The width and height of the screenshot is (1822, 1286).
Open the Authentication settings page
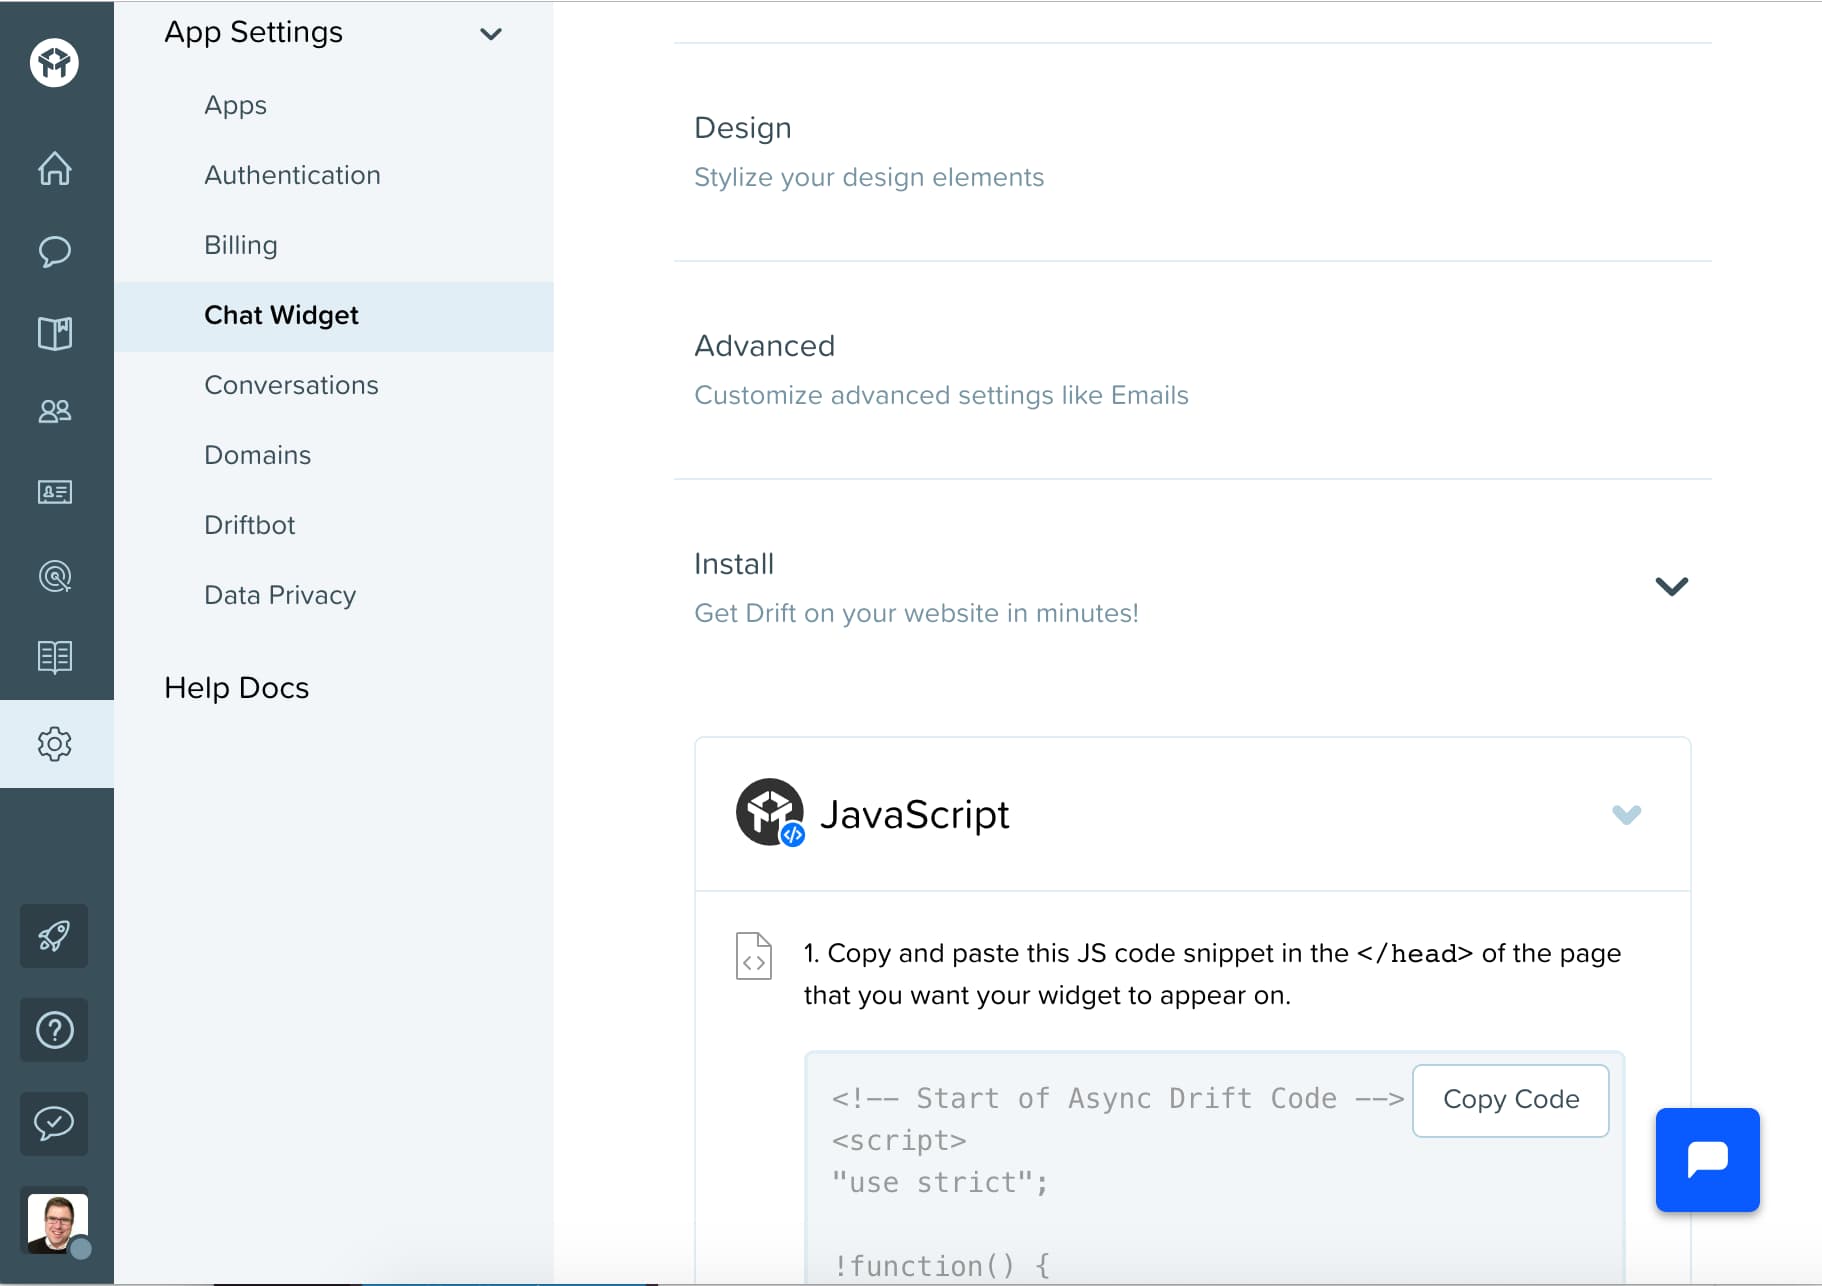click(292, 175)
